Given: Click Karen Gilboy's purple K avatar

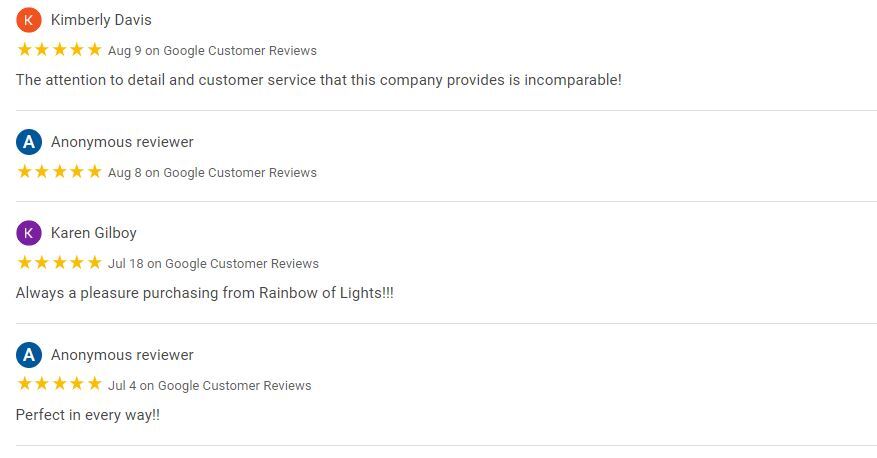Looking at the screenshot, I should click(x=29, y=233).
